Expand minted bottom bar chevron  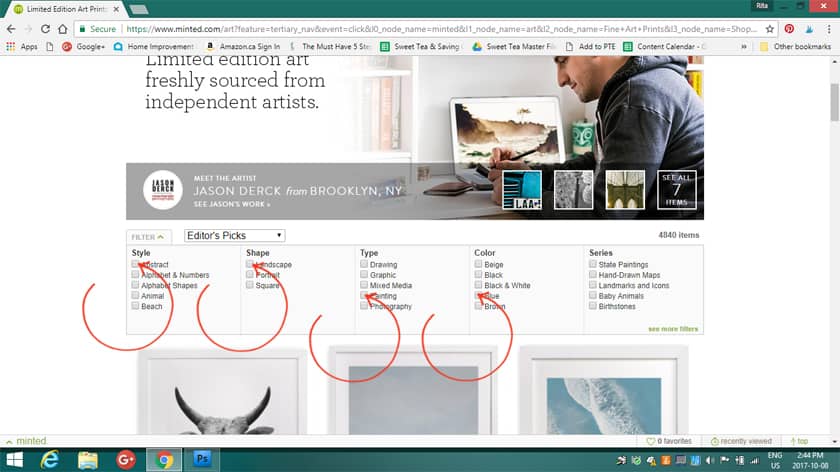(x=9, y=441)
